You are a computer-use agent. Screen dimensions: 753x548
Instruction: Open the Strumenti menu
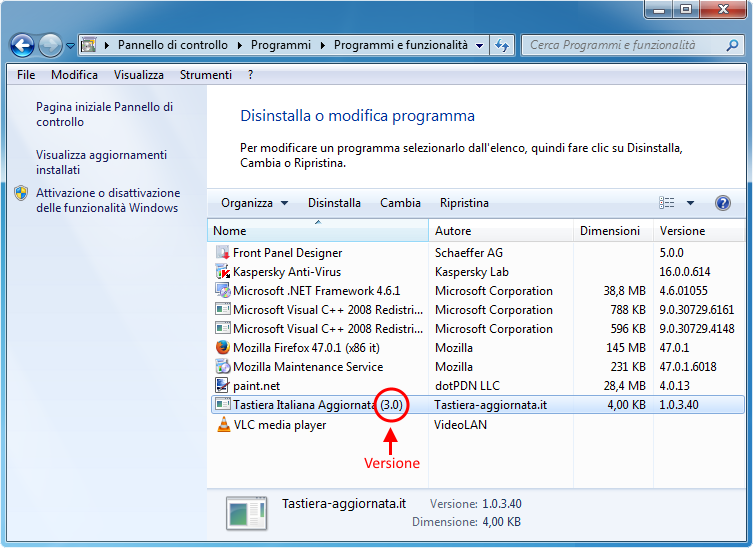[206, 75]
